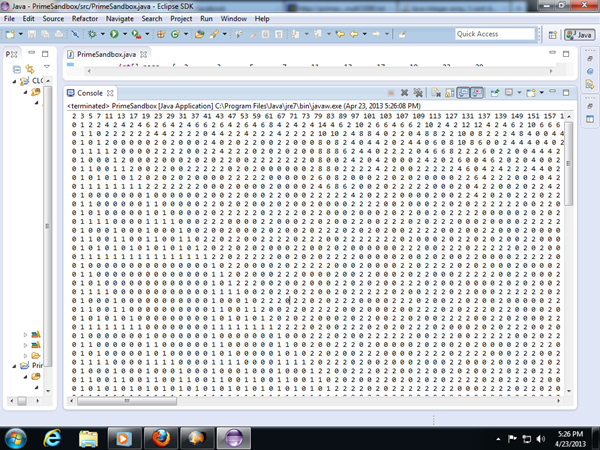Click the Next Annotation toolbar icon
600x450 pixels.
point(296,34)
